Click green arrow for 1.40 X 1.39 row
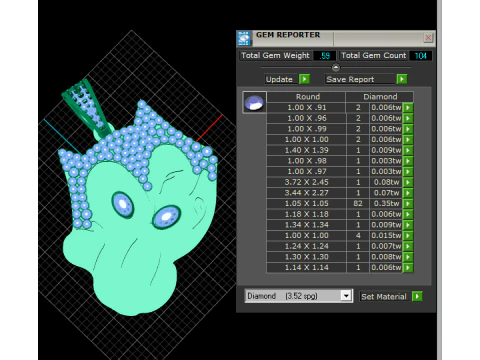Screen dimensions: 480x360 click(x=408, y=150)
